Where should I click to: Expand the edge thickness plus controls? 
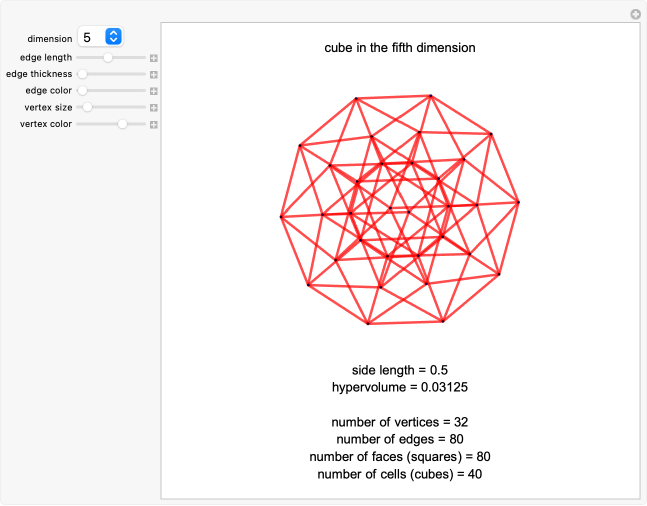point(154,74)
